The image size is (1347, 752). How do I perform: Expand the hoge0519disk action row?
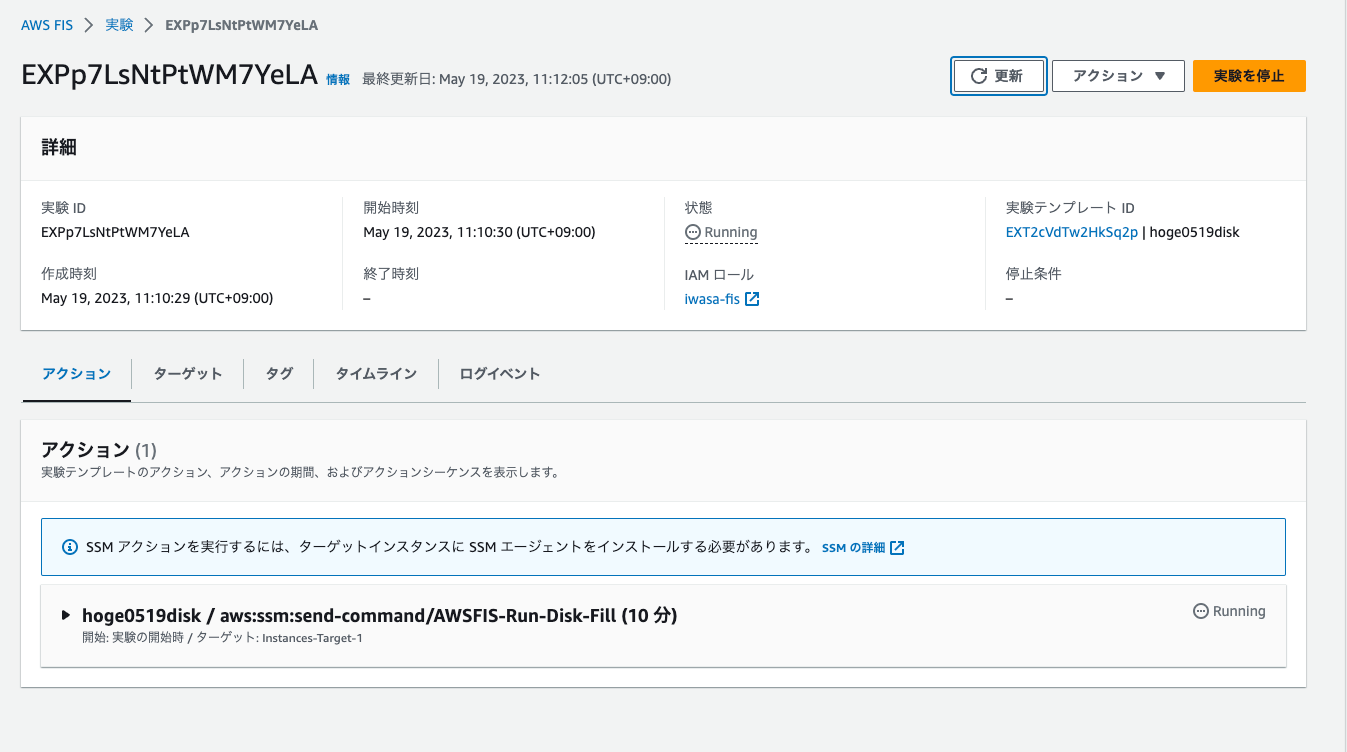click(66, 616)
